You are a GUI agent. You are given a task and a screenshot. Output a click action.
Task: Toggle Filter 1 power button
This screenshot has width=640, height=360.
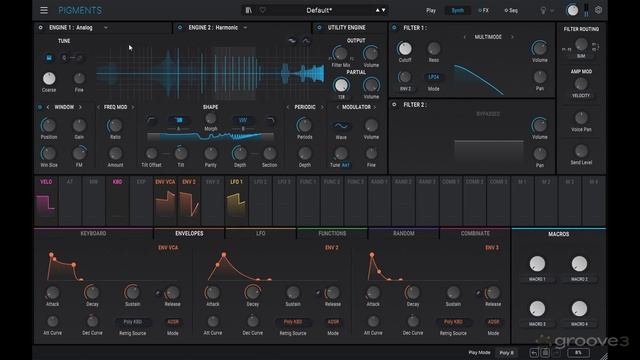pyautogui.click(x=394, y=28)
